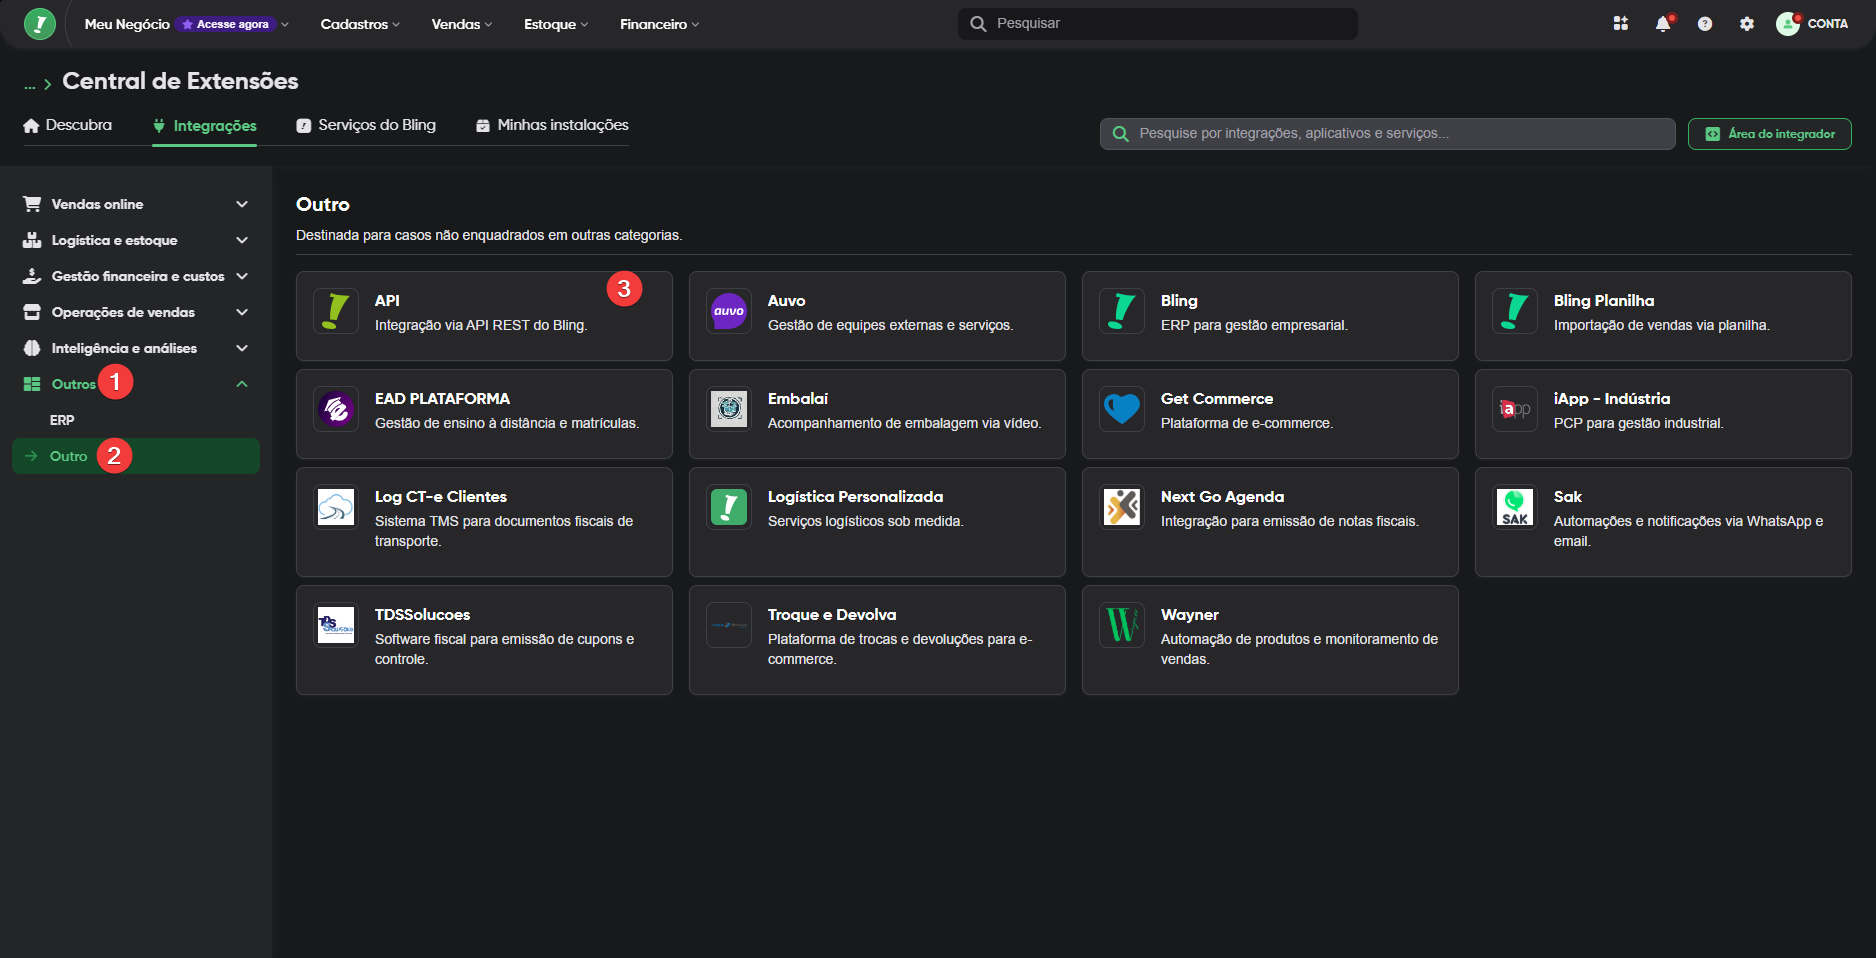Click the Bling Planilha logo icon

click(1515, 311)
